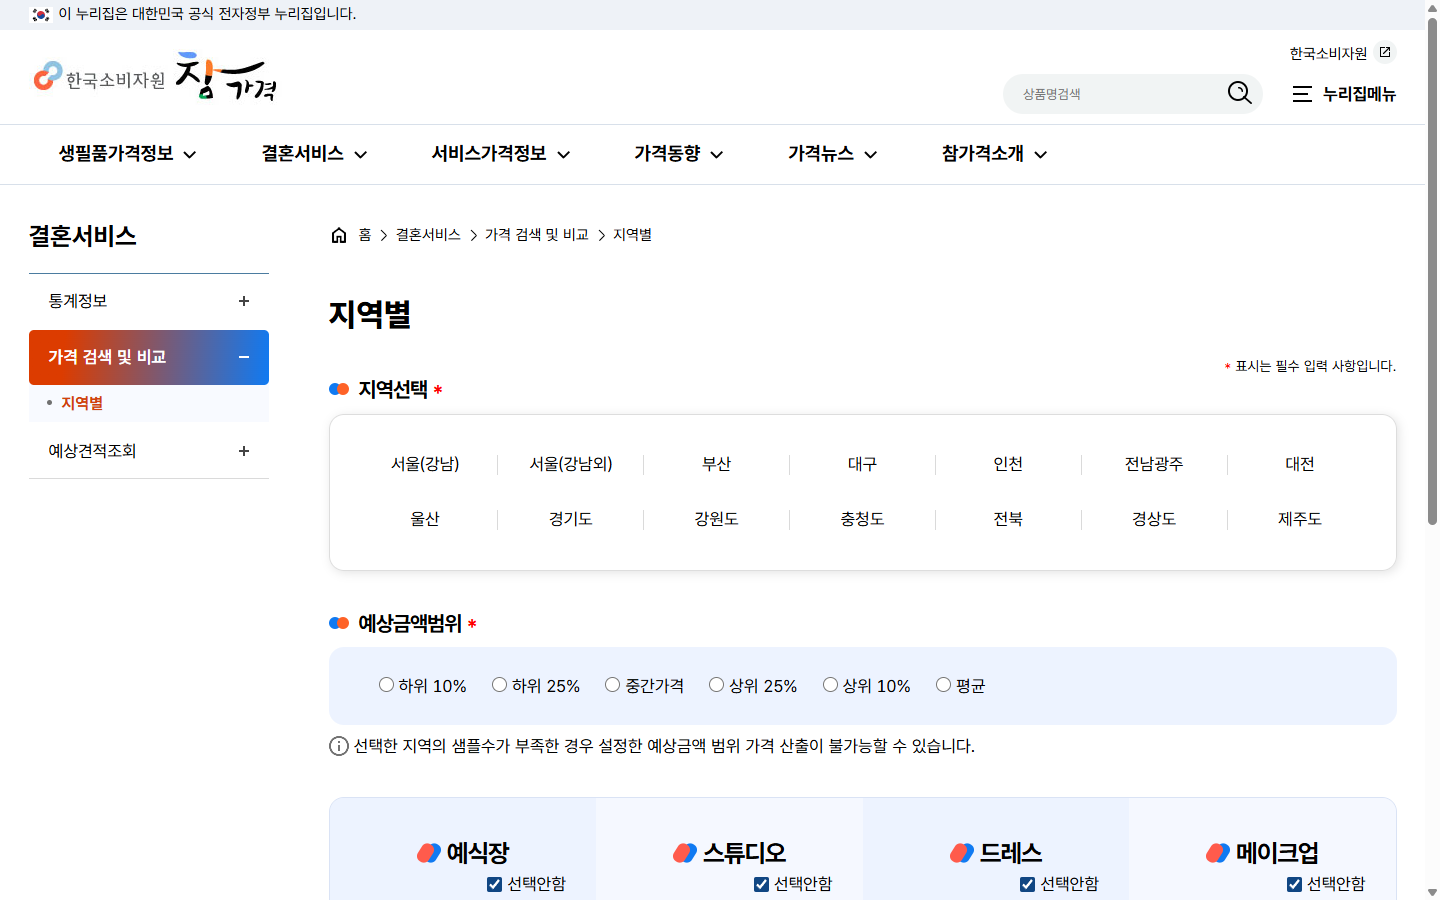Choose the 중간가격 radio option
Screen dimensions: 1440x900
coord(612,685)
